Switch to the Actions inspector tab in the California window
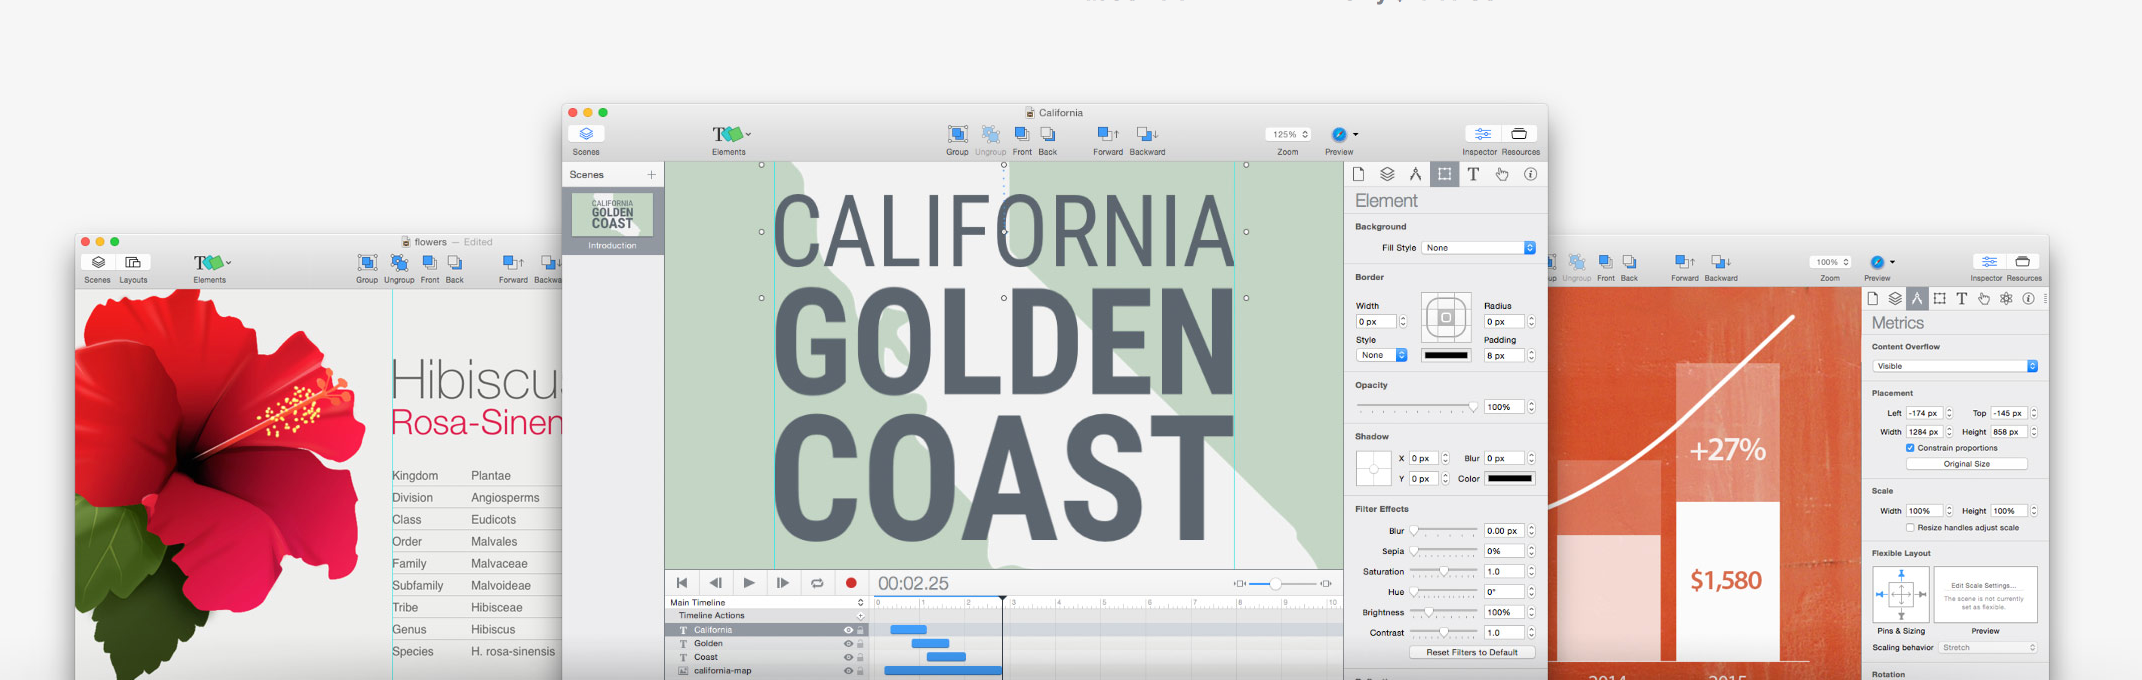Viewport: 2142px width, 680px height. [x=1502, y=174]
